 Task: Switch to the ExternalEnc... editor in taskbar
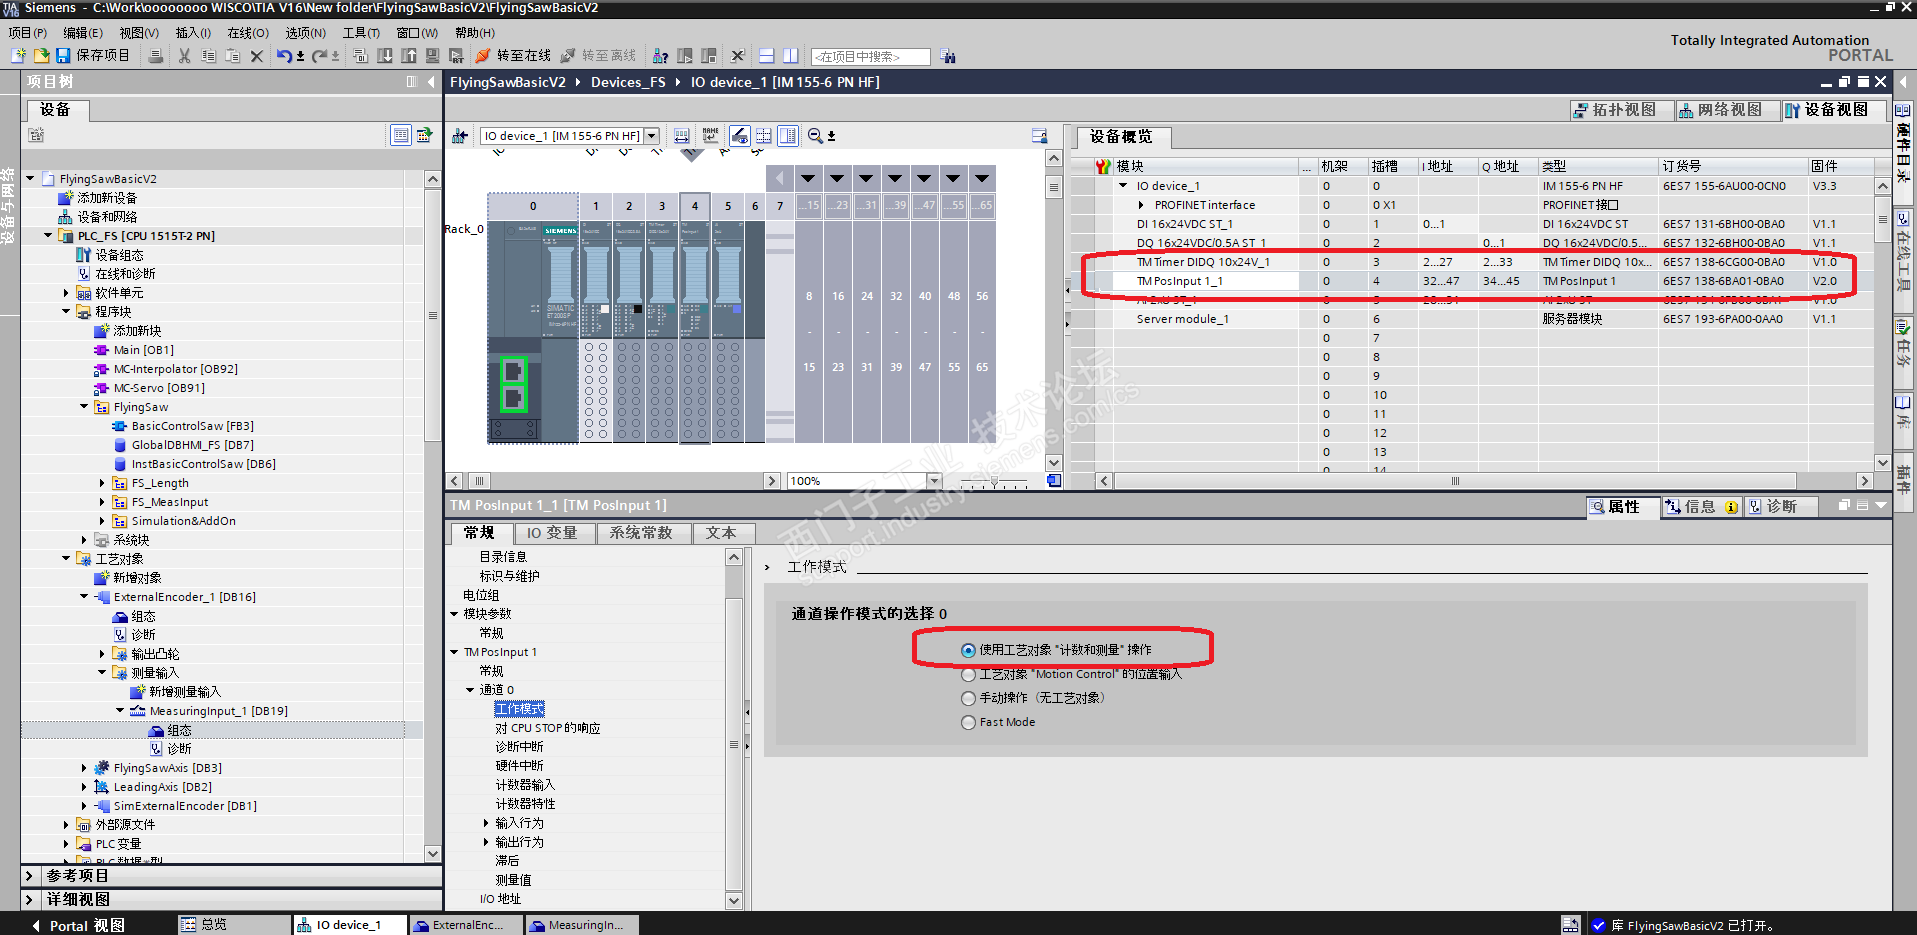468,925
